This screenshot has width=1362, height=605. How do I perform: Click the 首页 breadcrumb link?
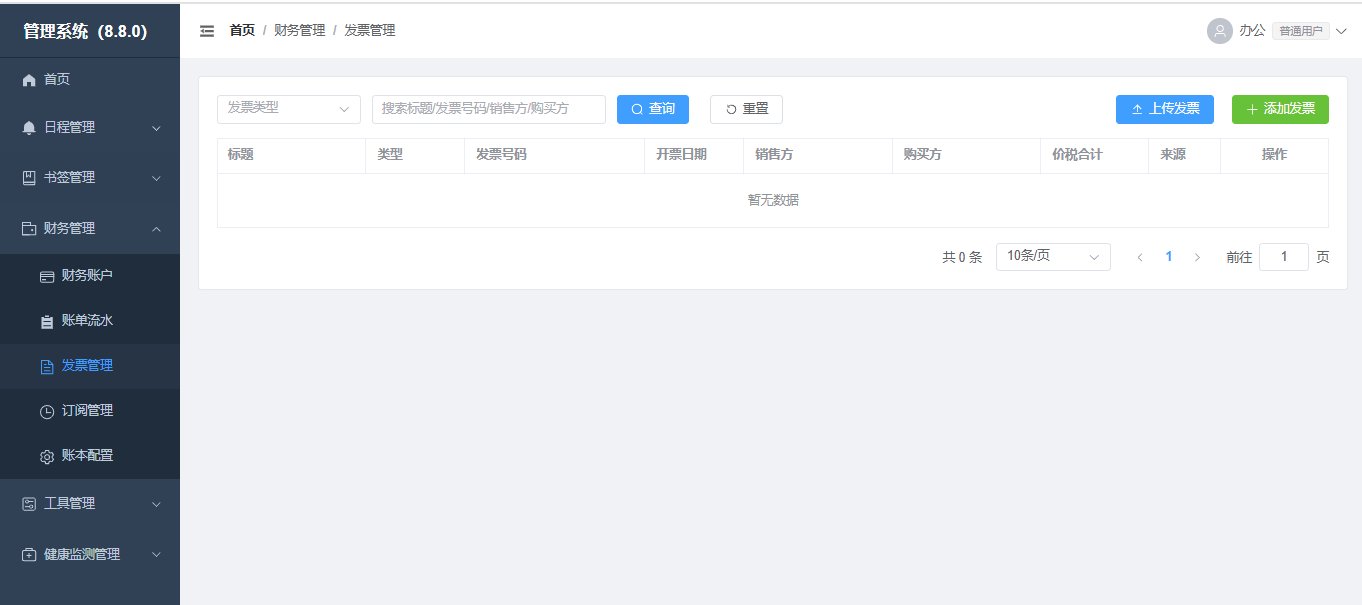(x=242, y=31)
